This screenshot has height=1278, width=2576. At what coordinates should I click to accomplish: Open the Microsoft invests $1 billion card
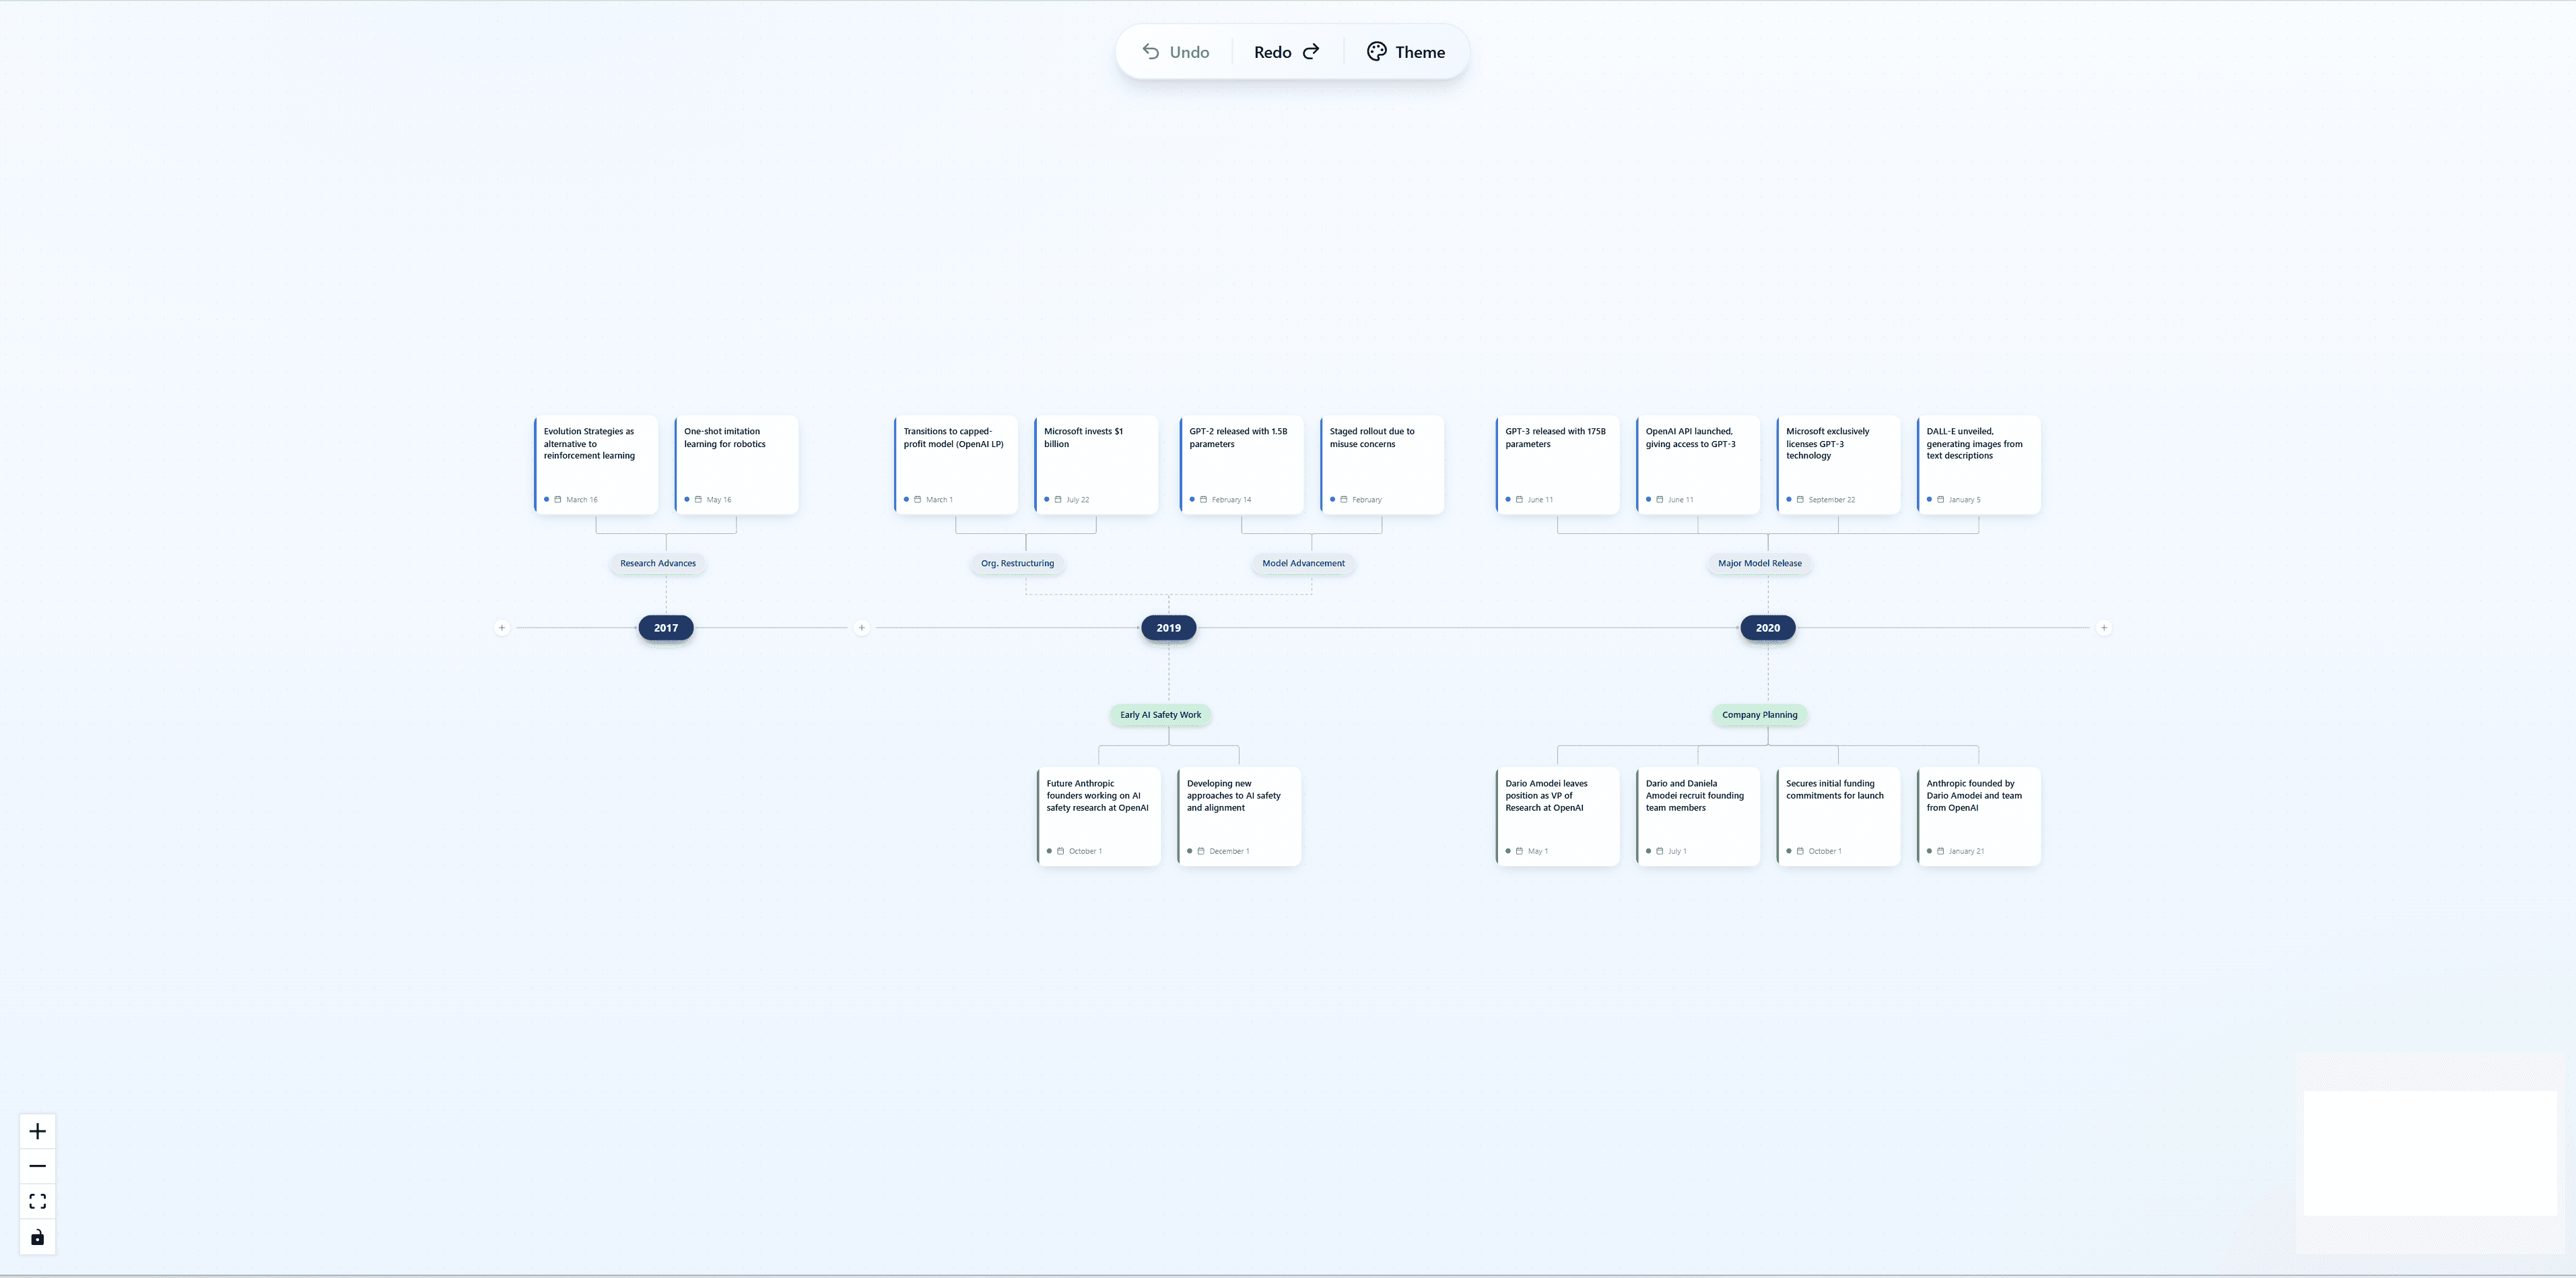click(x=1096, y=465)
